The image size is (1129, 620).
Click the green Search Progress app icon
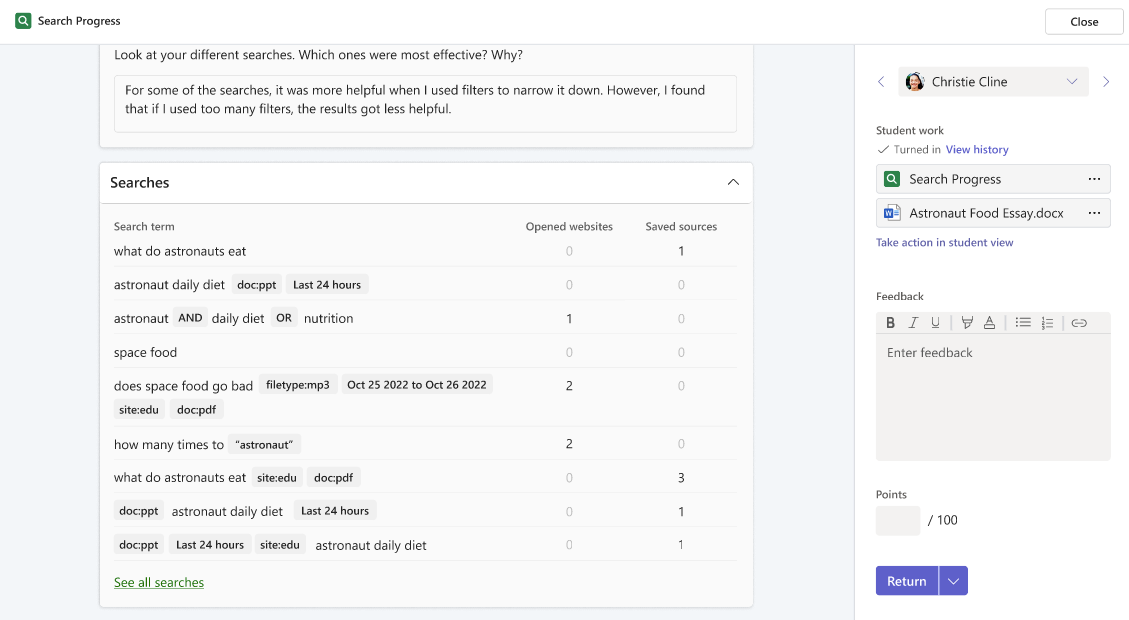tap(891, 178)
